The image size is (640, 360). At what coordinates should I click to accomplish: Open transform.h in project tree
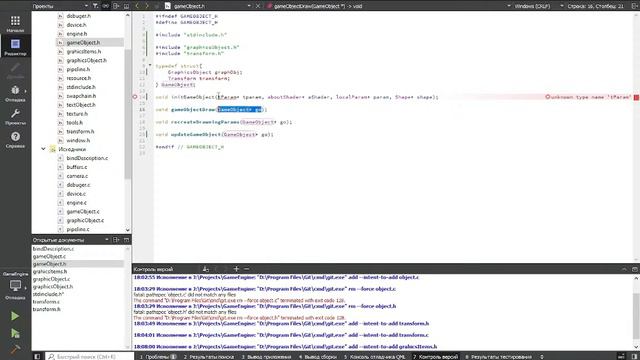click(80, 131)
